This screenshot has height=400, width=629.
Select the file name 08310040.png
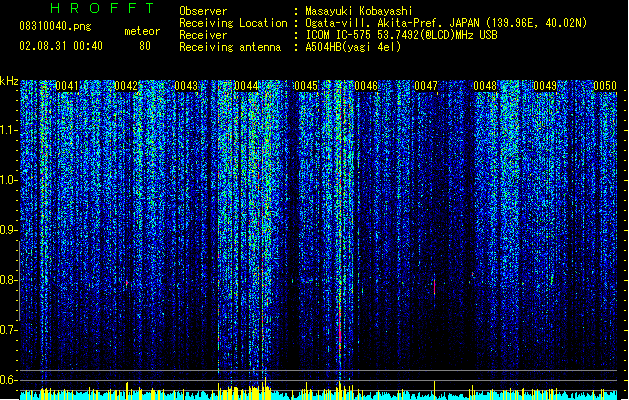(55, 26)
